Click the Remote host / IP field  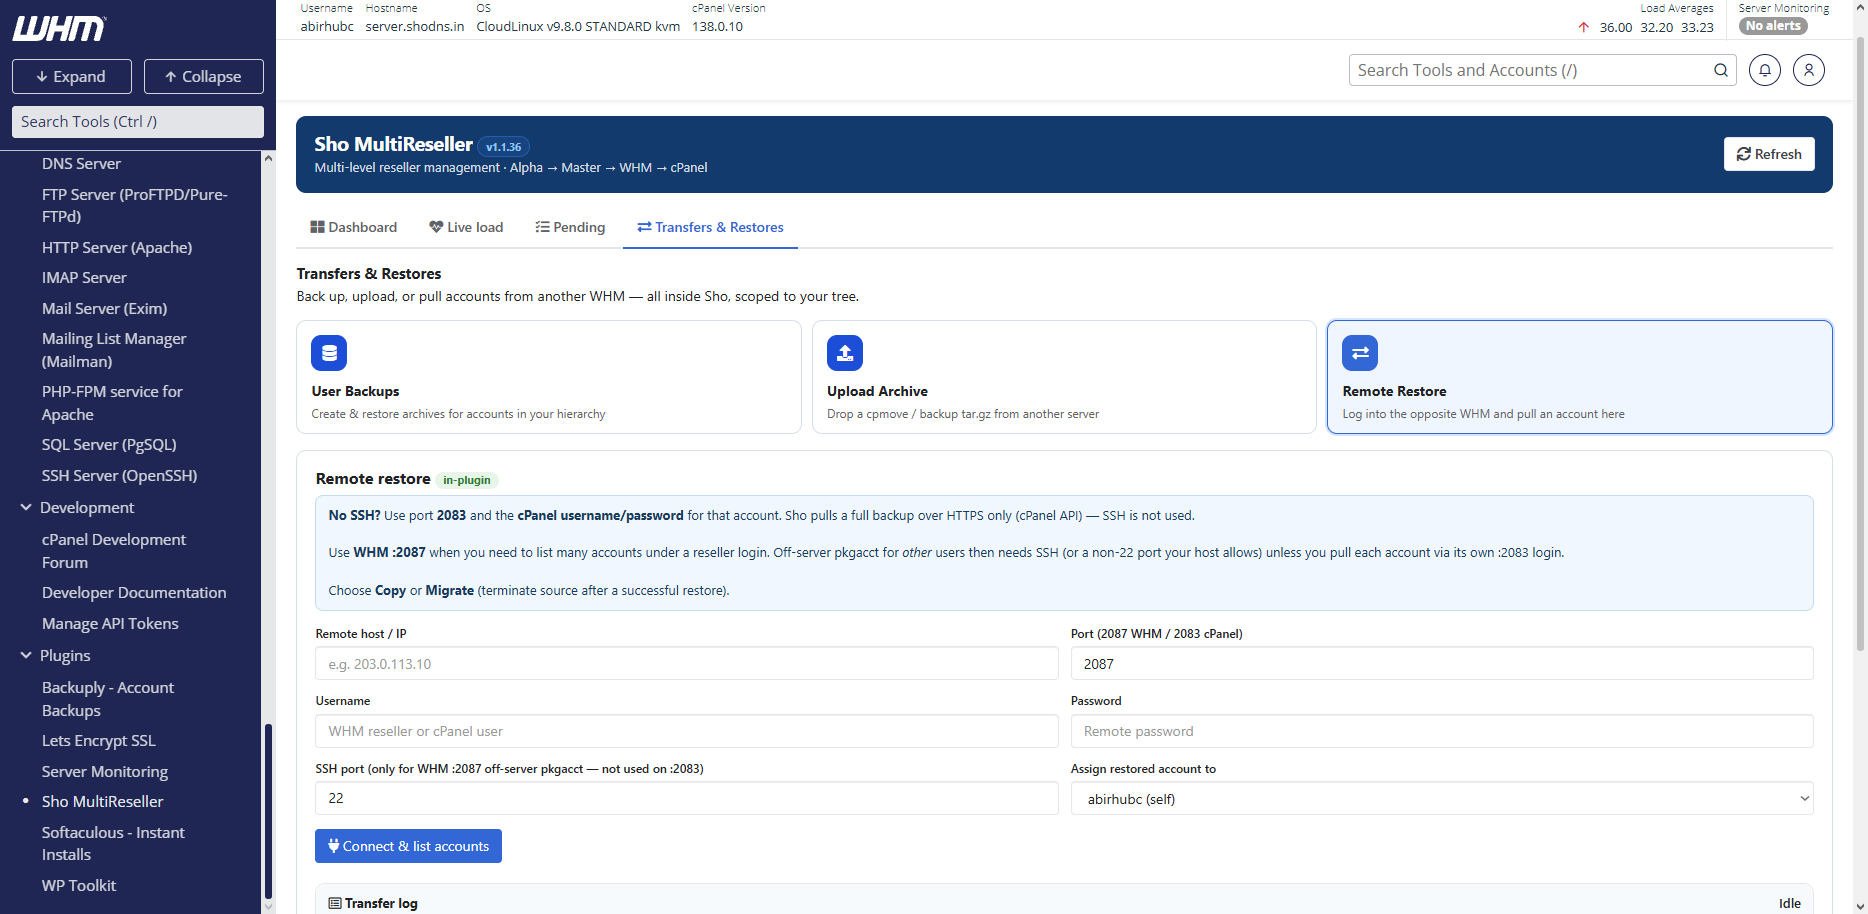pyautogui.click(x=687, y=664)
